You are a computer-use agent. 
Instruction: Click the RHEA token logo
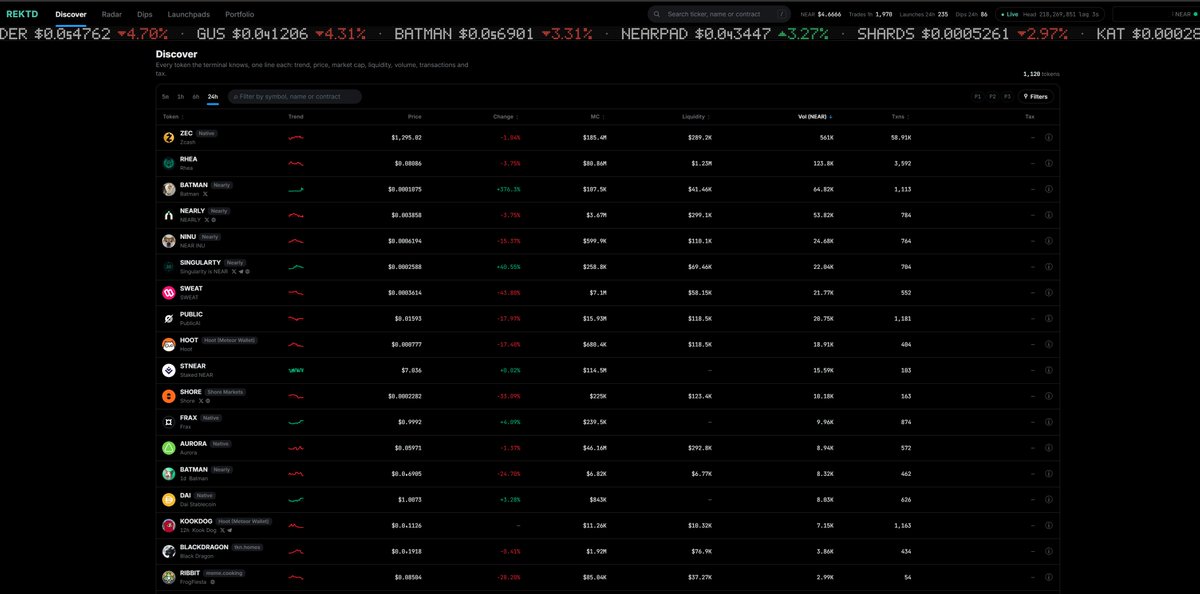point(169,163)
